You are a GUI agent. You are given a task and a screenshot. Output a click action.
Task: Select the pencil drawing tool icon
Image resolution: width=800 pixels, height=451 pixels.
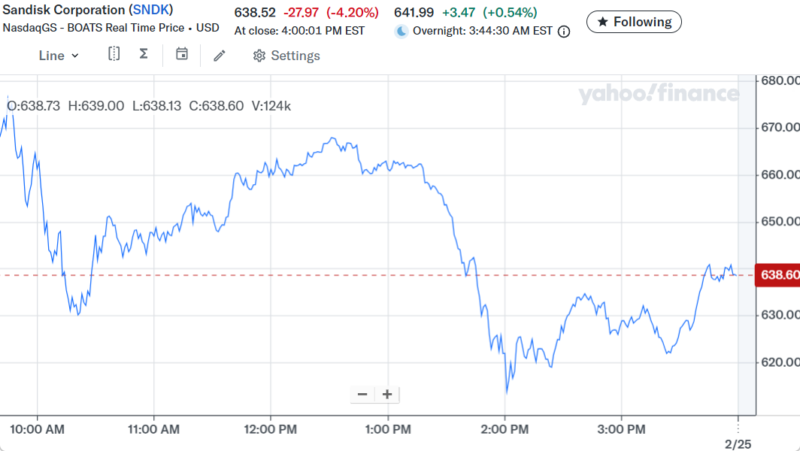pyautogui.click(x=220, y=55)
